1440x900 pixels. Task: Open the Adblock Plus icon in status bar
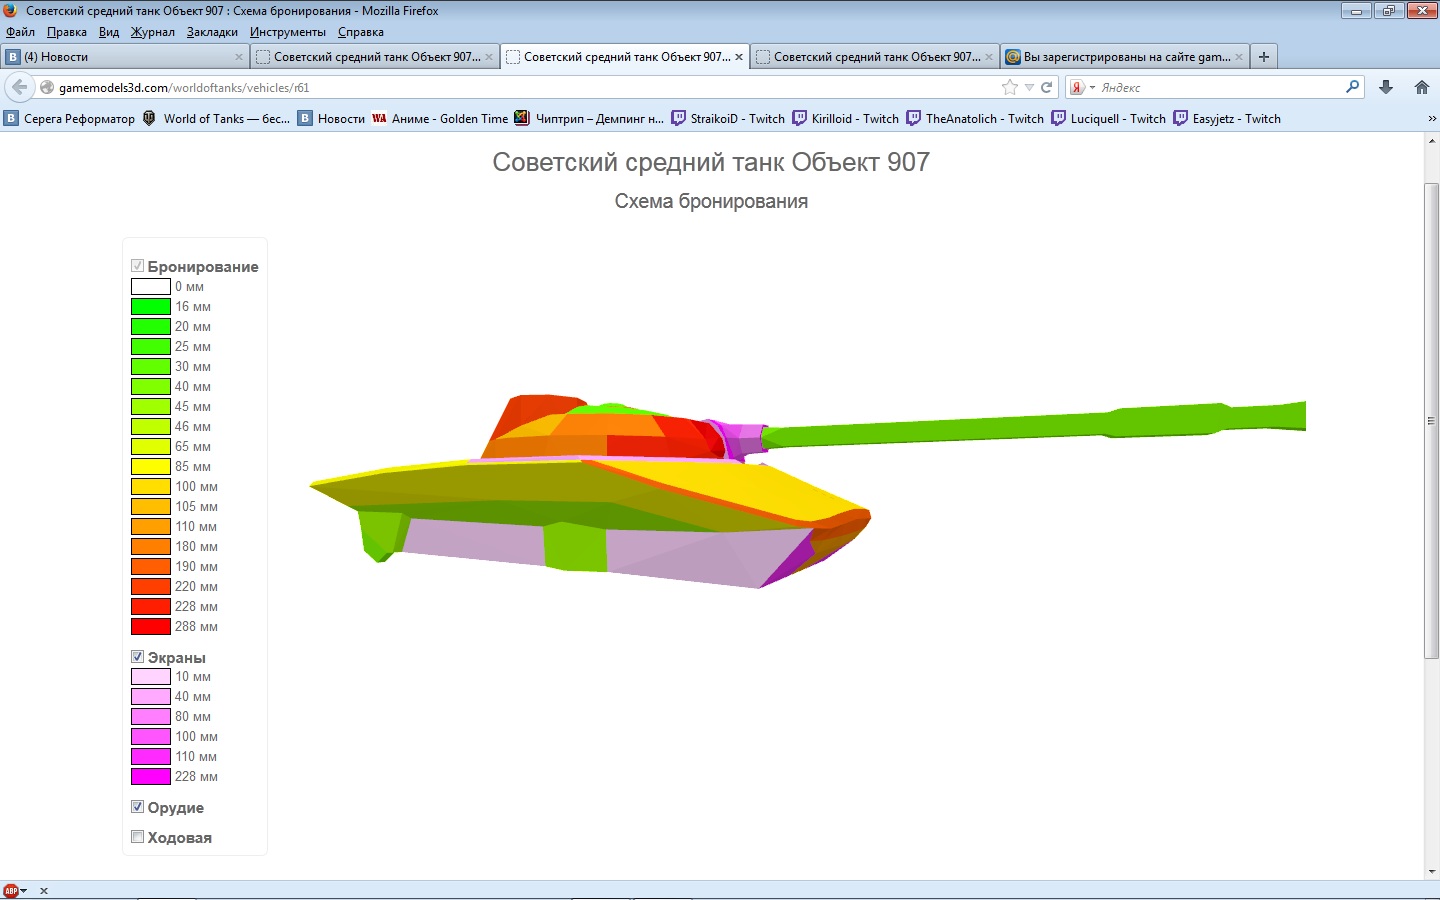pyautogui.click(x=11, y=890)
